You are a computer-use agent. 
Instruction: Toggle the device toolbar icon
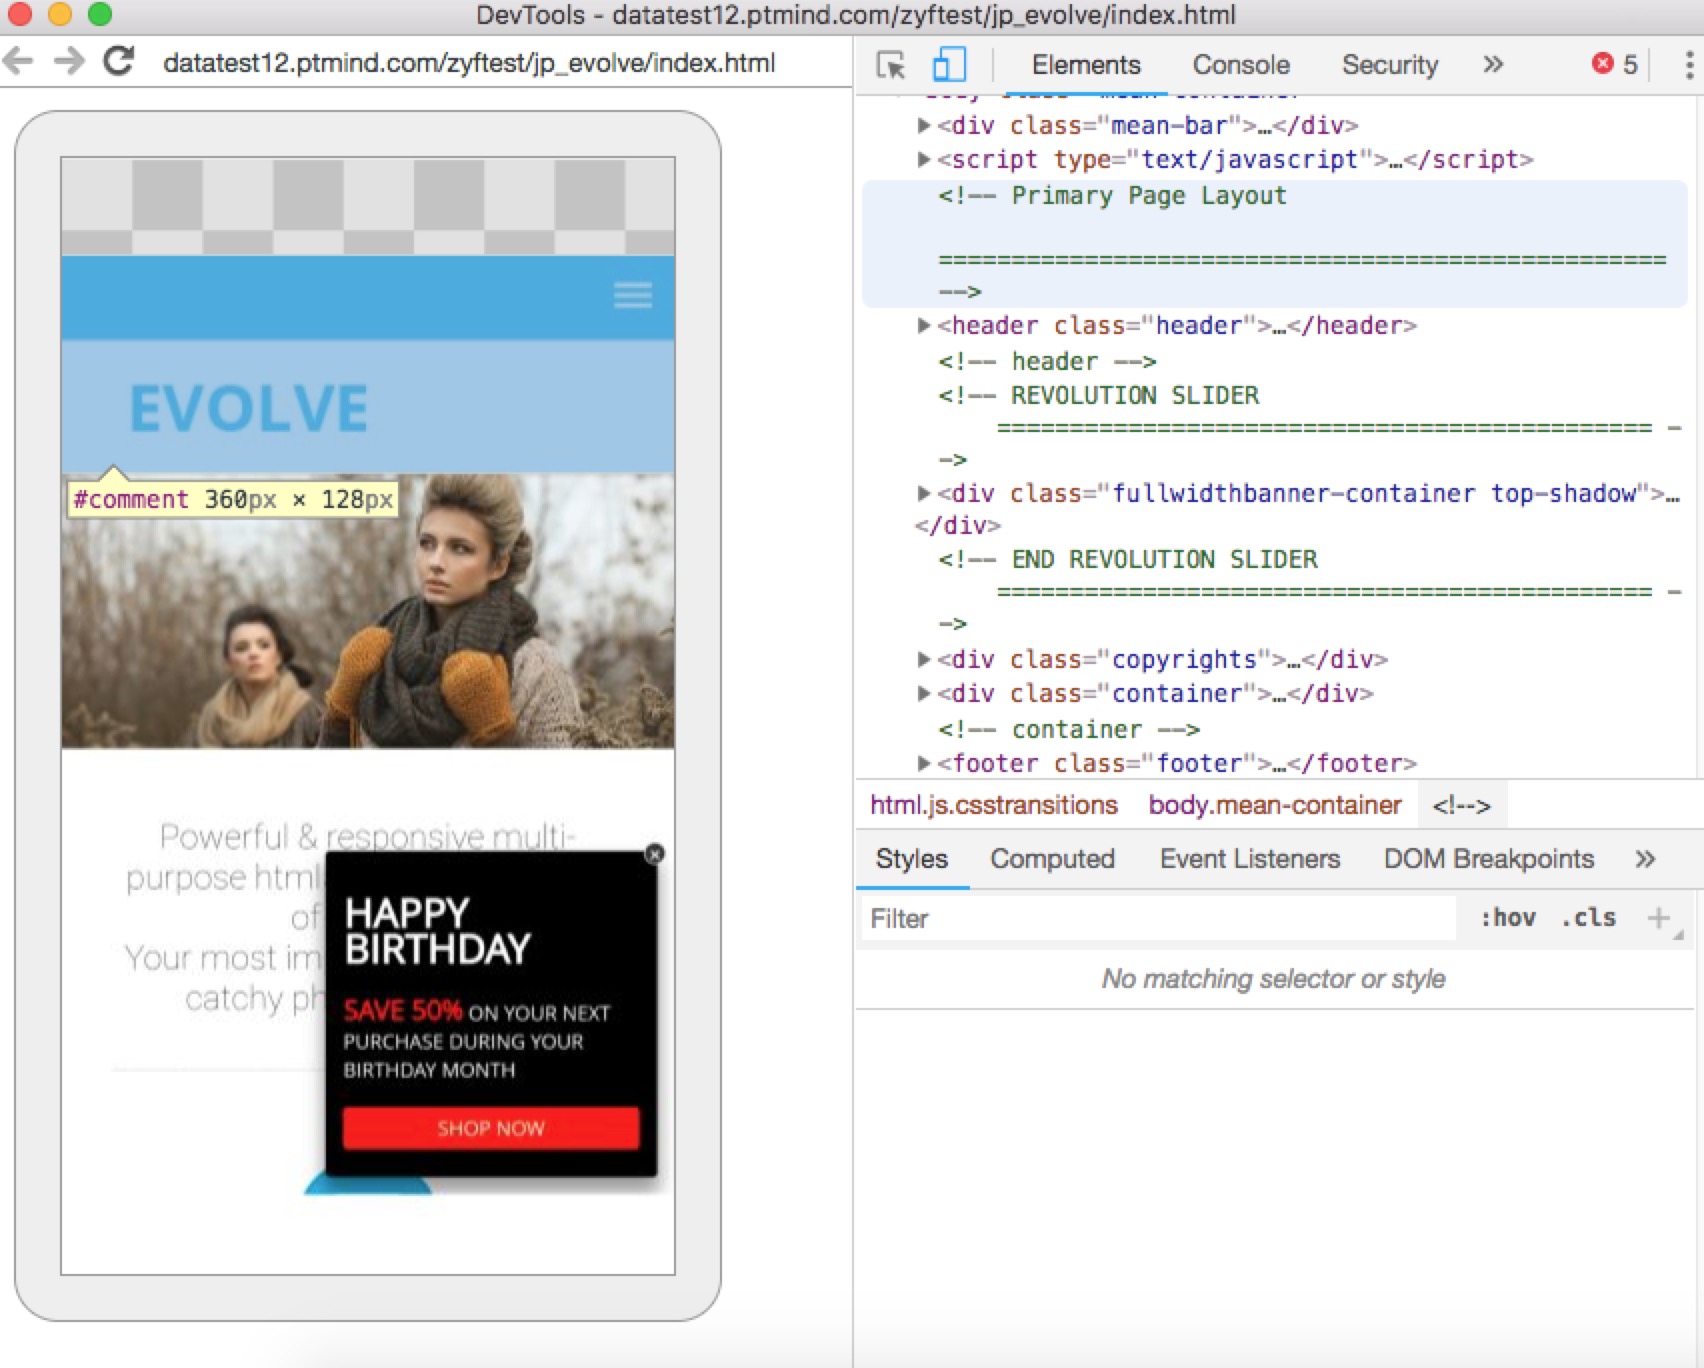point(949,65)
